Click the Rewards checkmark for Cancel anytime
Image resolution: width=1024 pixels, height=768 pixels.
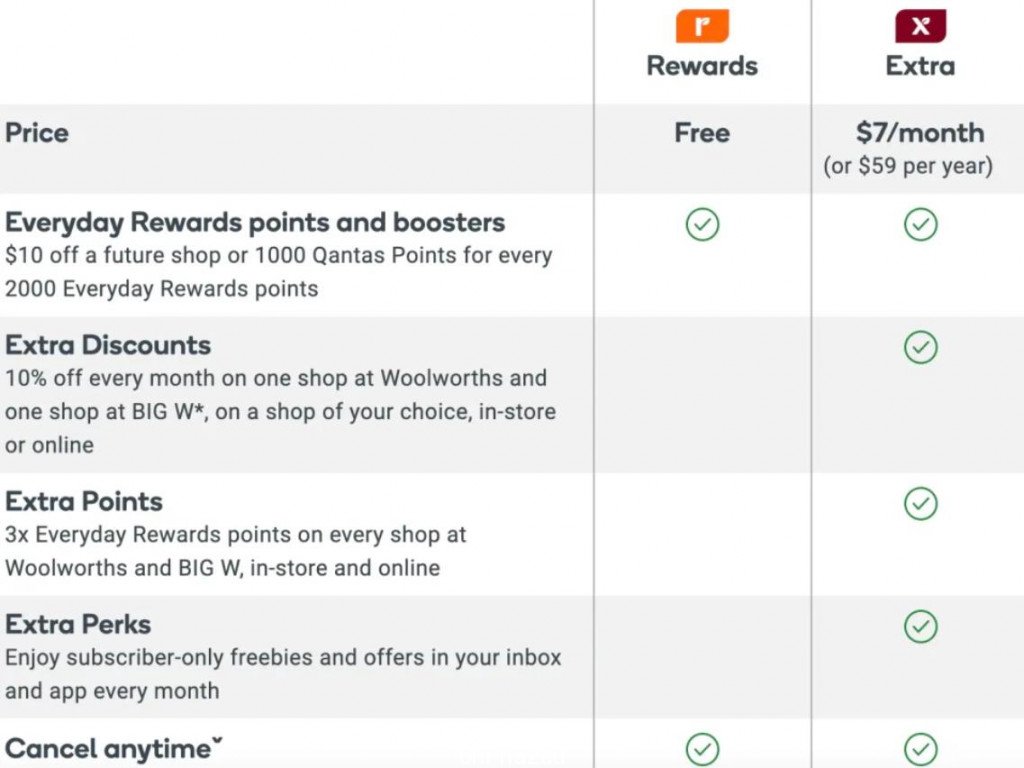[703, 749]
